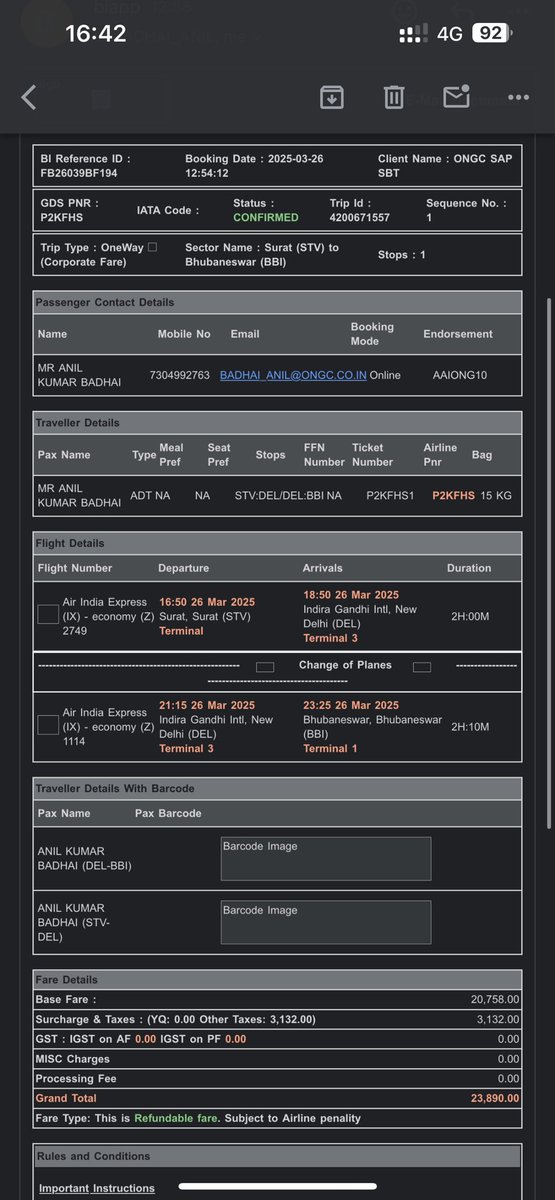This screenshot has height=1200, width=555.
Task: Tap the trash delete icon
Action: pos(394,97)
